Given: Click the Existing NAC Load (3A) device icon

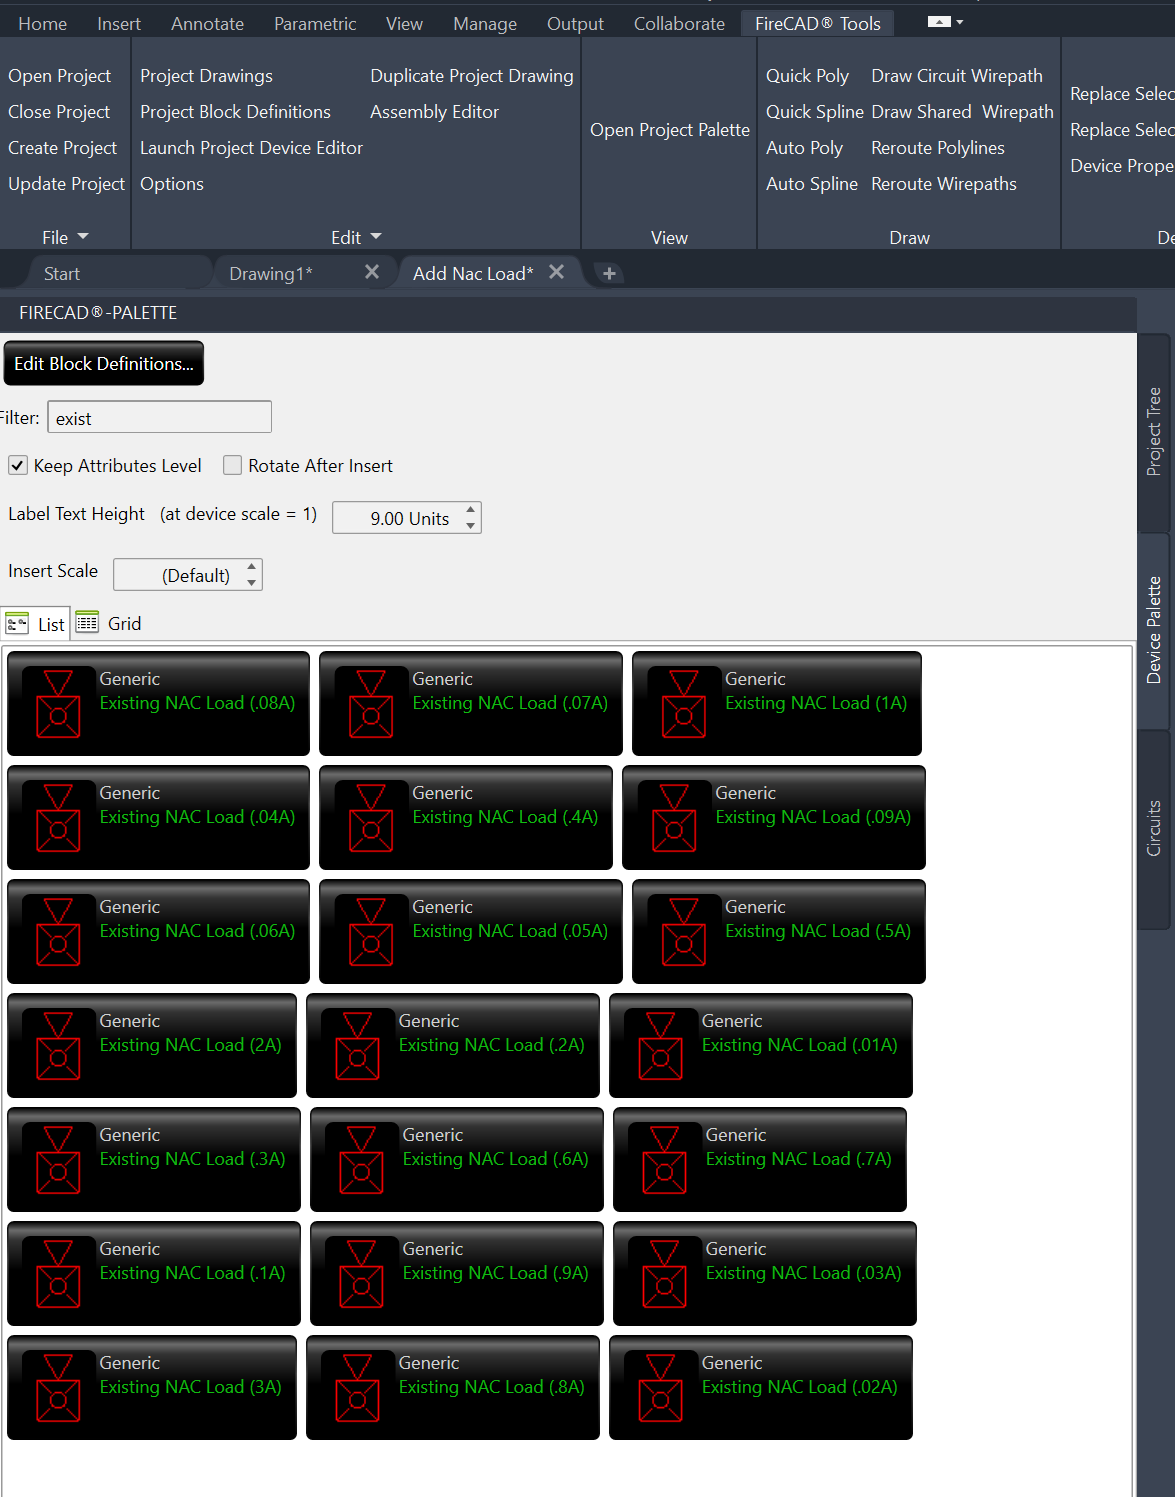Looking at the screenshot, I should 58,1388.
